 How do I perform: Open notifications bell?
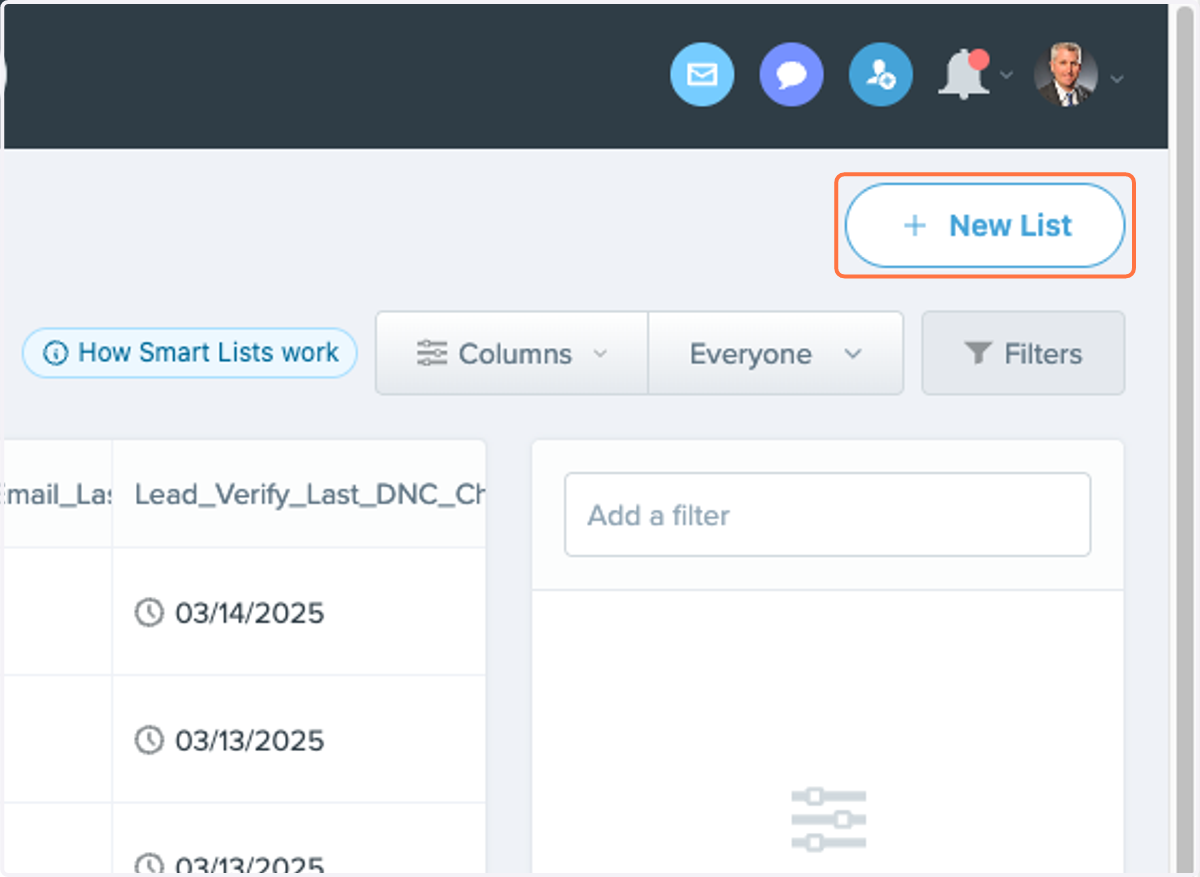(963, 74)
